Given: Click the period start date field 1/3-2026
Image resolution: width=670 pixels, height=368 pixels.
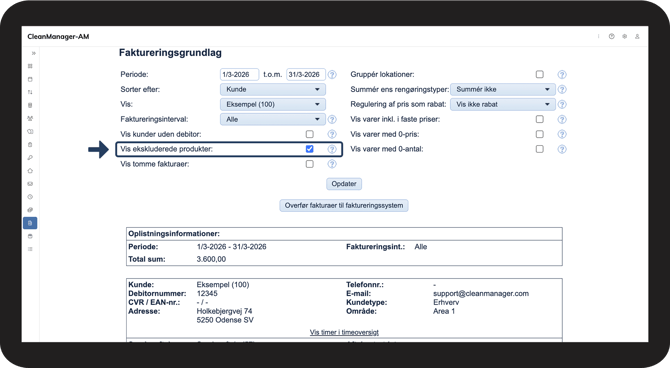Looking at the screenshot, I should coord(239,74).
